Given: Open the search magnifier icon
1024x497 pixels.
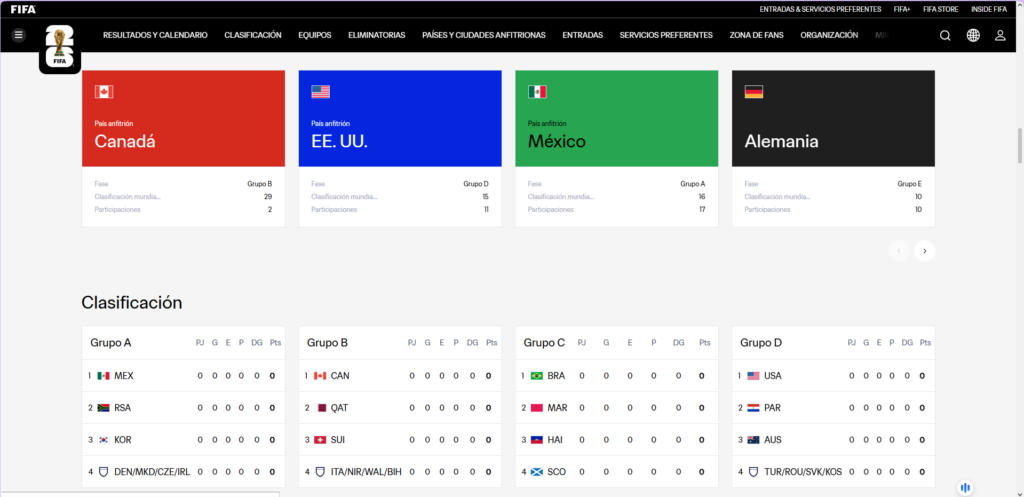Looking at the screenshot, I should click(945, 35).
